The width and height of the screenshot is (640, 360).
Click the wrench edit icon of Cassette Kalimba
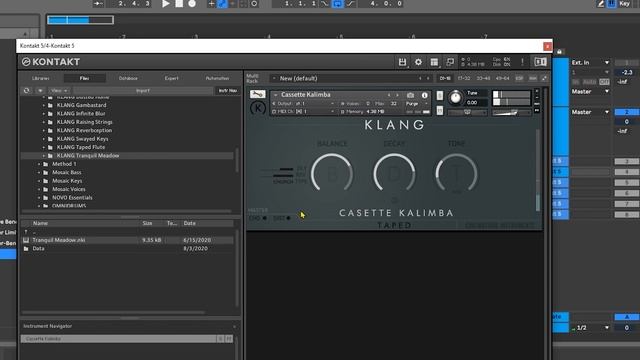tap(258, 94)
